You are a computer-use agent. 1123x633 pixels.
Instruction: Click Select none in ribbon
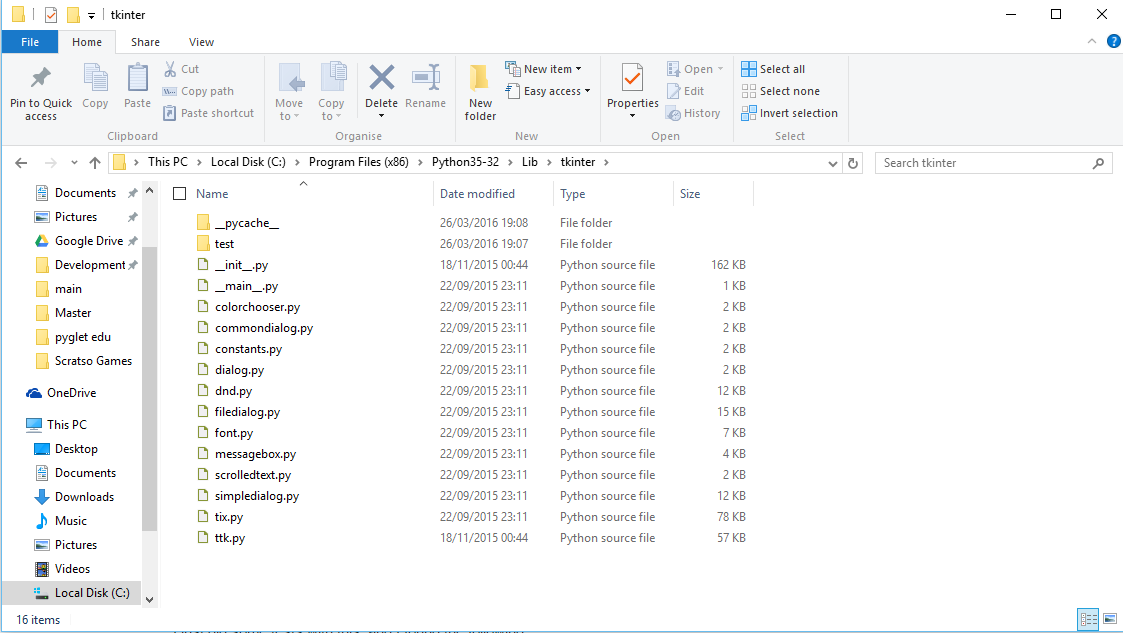pos(781,91)
